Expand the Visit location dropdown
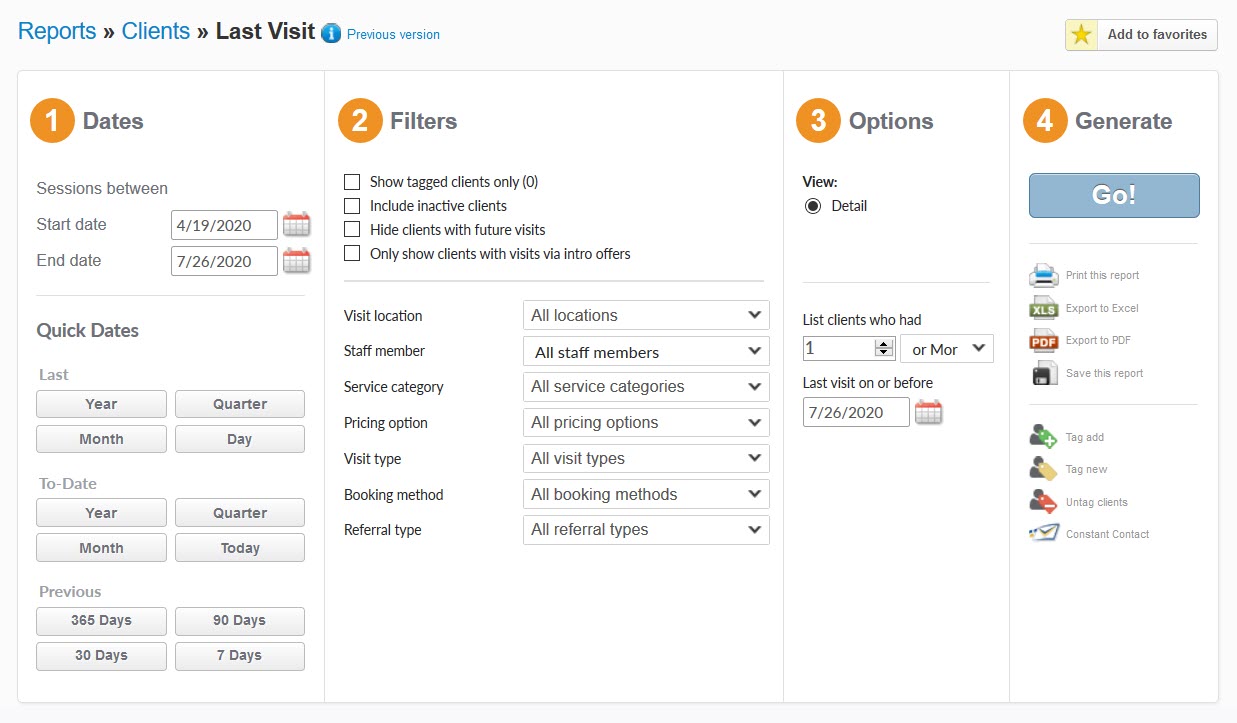Image resolution: width=1237 pixels, height=723 pixels. (646, 315)
